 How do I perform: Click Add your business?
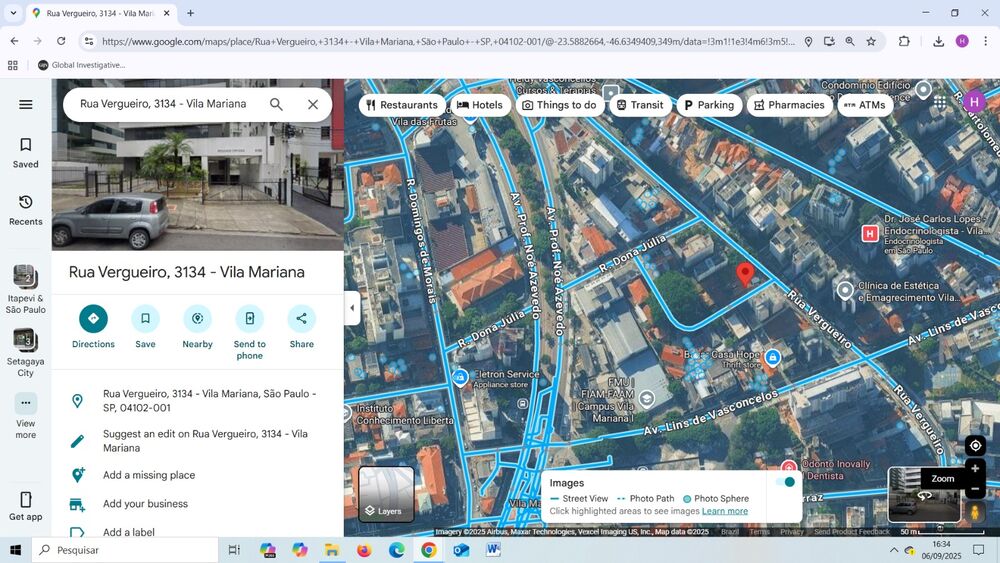pos(198,504)
